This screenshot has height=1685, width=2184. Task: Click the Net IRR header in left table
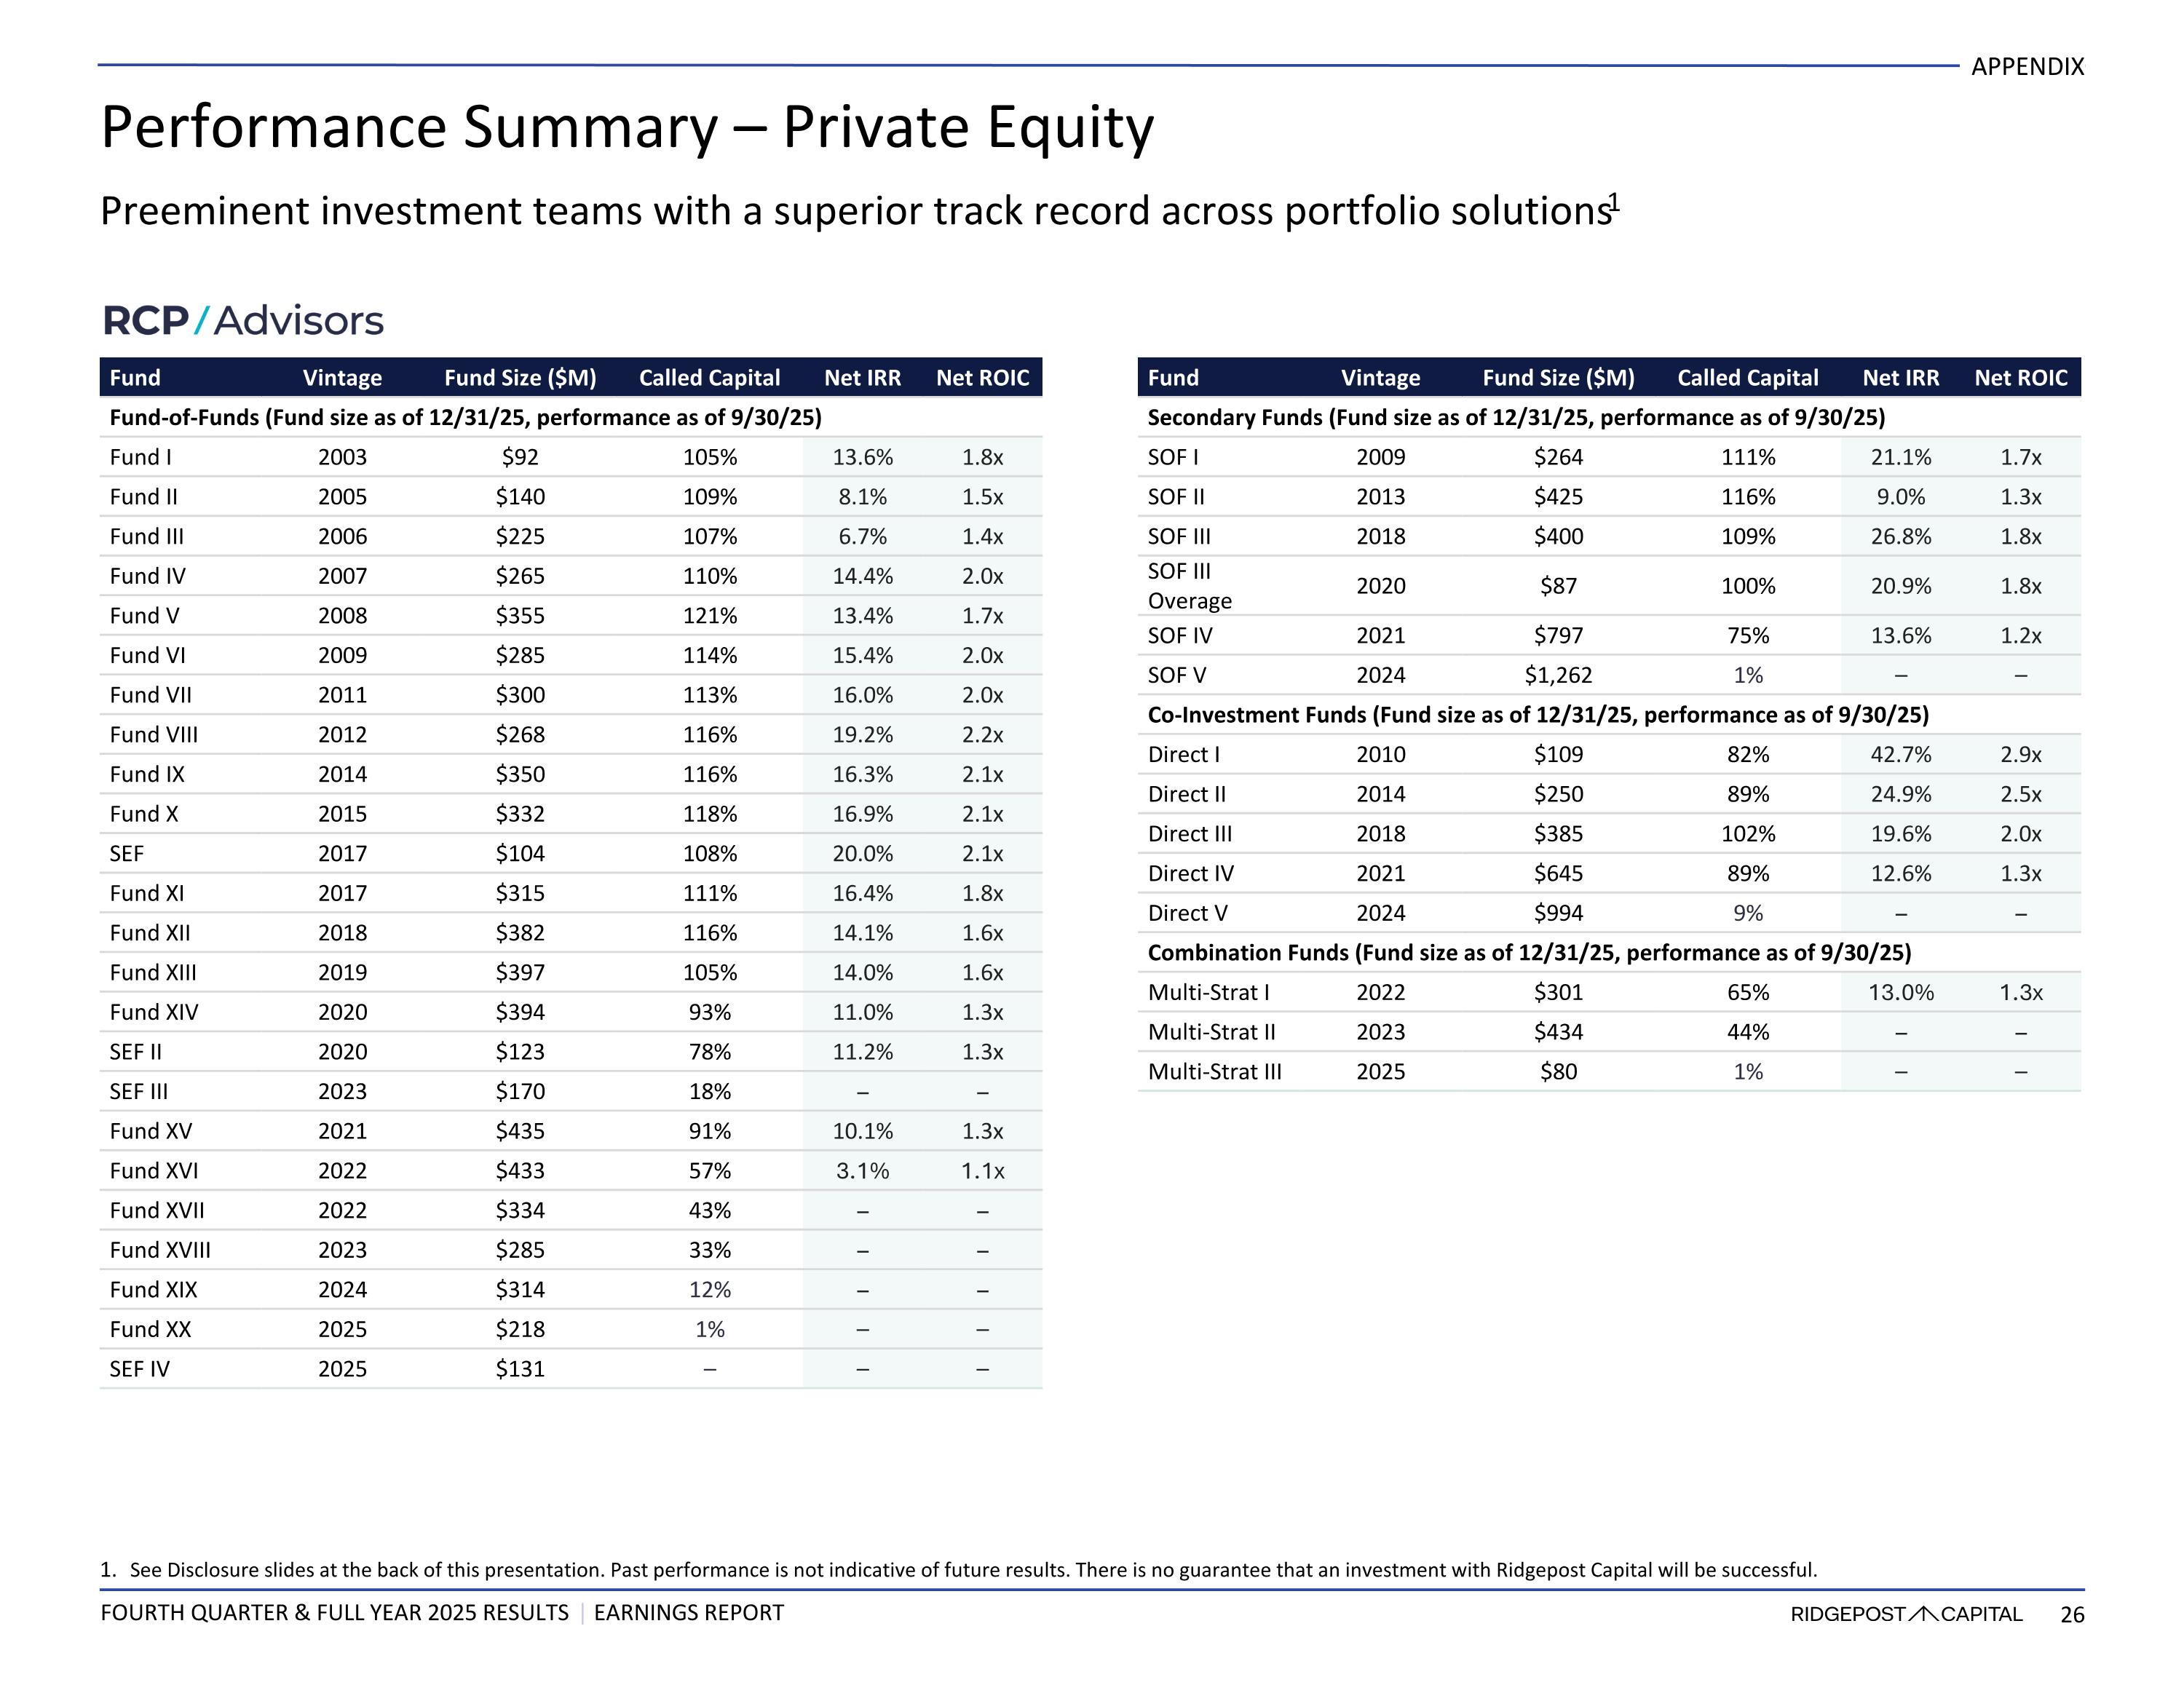click(x=862, y=378)
